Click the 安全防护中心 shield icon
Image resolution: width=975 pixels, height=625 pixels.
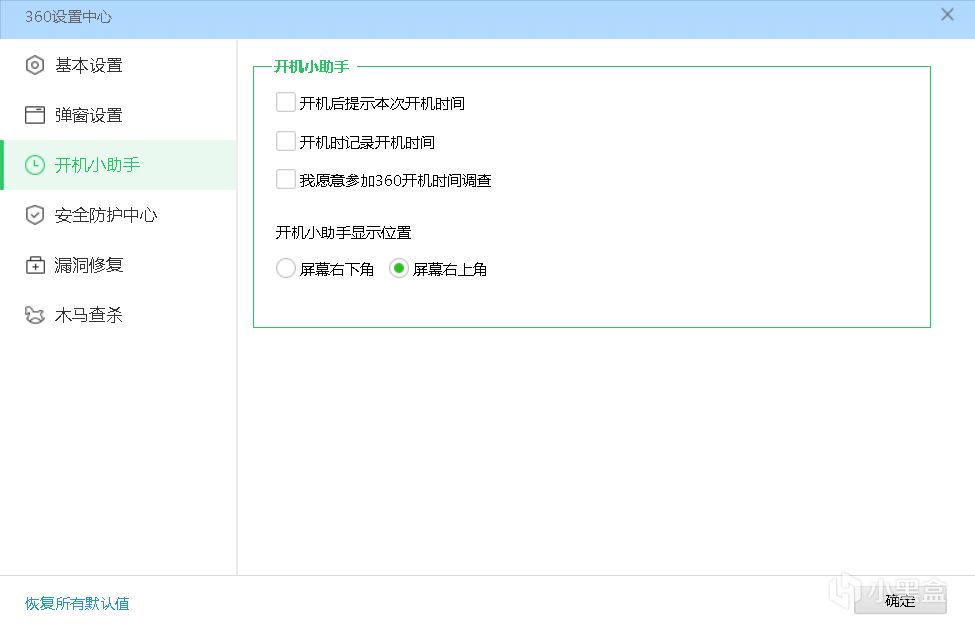click(35, 215)
